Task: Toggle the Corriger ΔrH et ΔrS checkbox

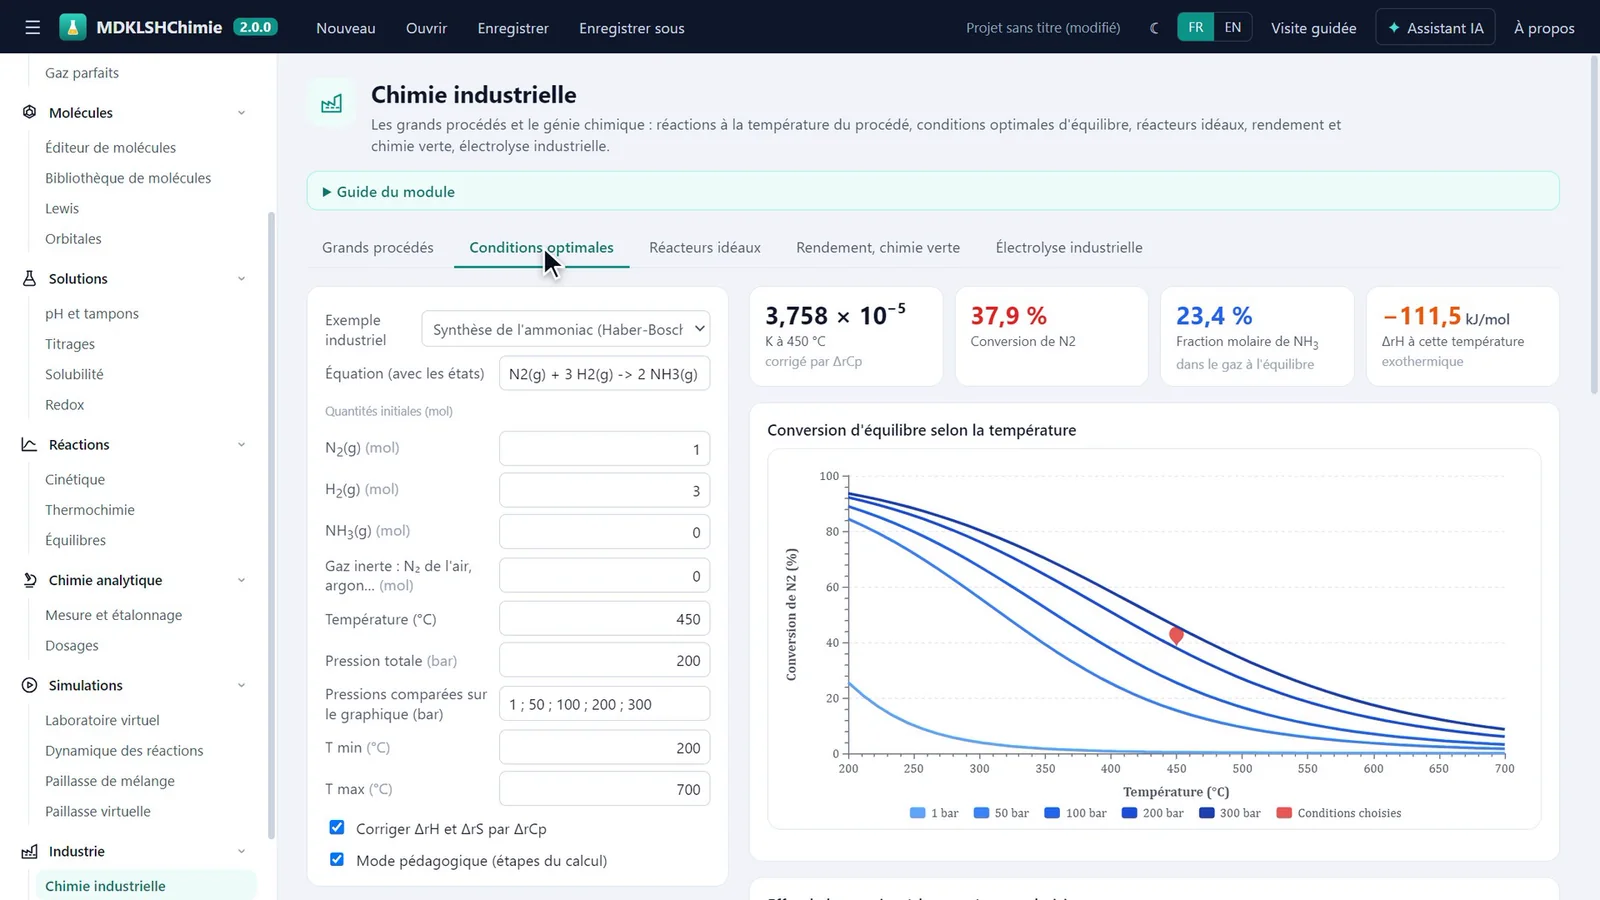Action: coord(337,828)
